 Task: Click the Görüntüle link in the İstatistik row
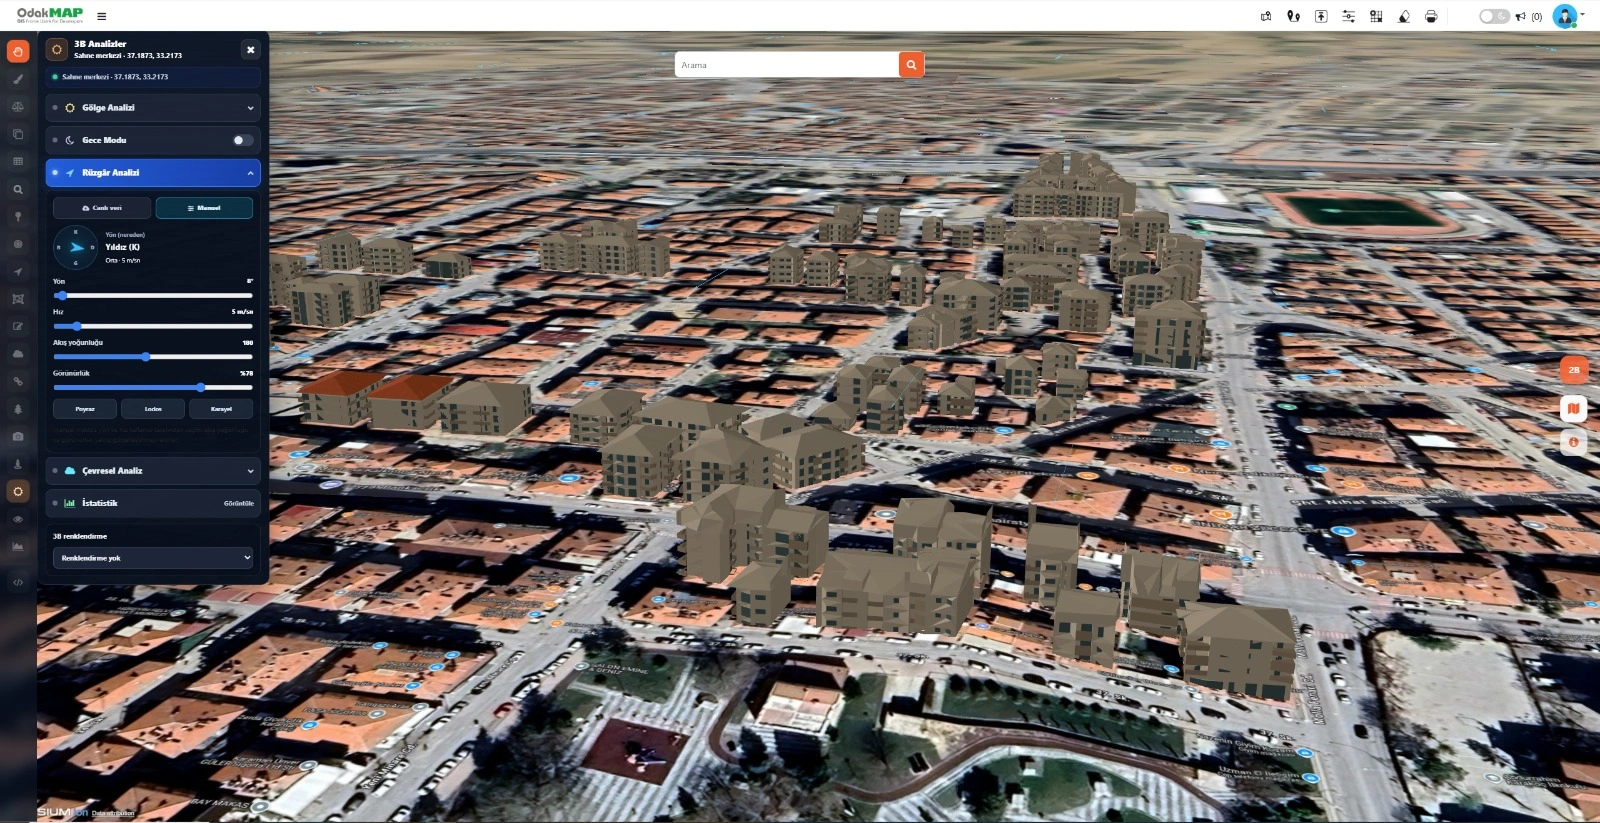tap(239, 504)
